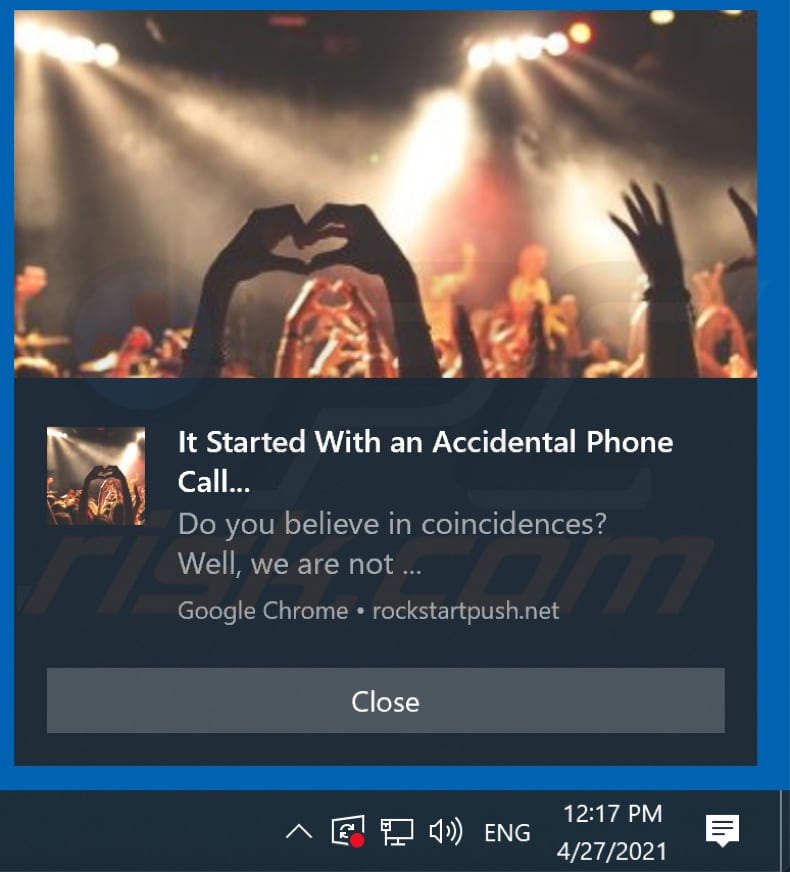This screenshot has height=872, width=790.
Task: Click the empty taskbar area left of chevron
Action: pyautogui.click(x=139, y=831)
